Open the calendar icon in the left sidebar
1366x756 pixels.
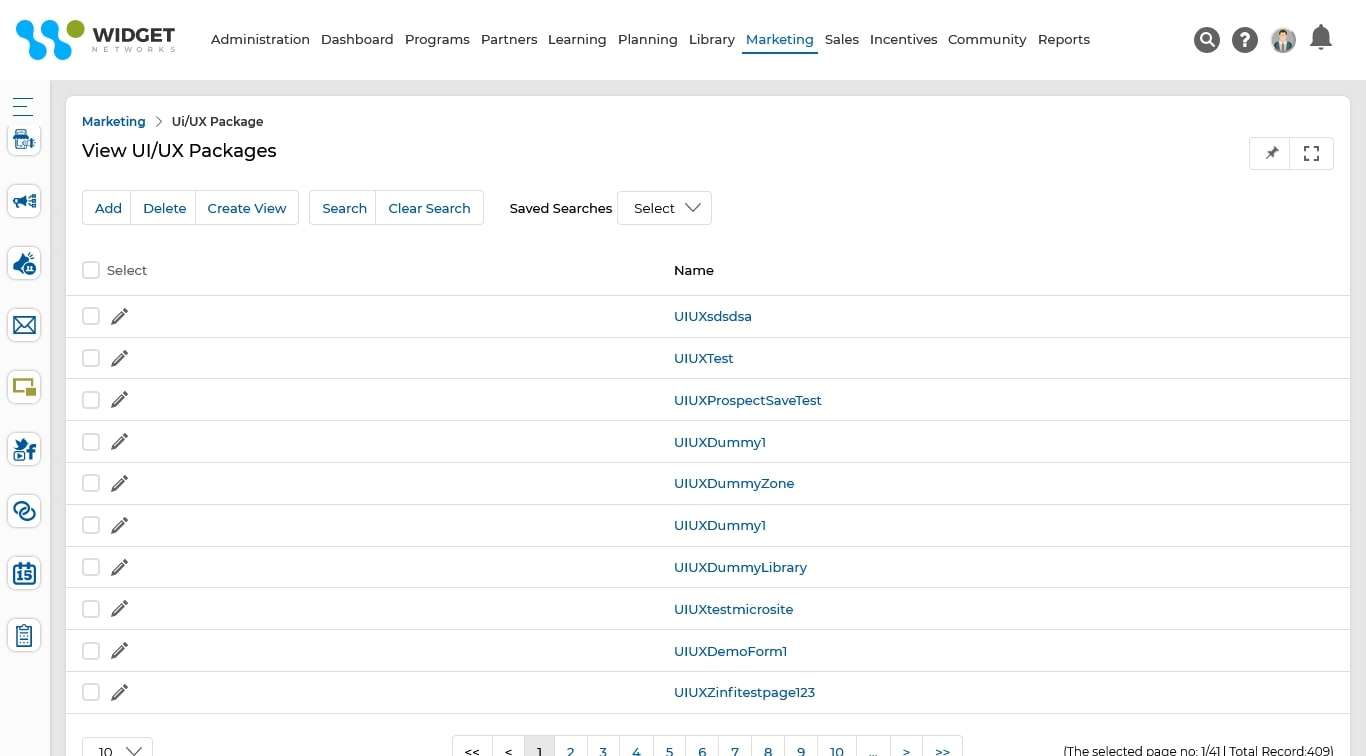[24, 573]
